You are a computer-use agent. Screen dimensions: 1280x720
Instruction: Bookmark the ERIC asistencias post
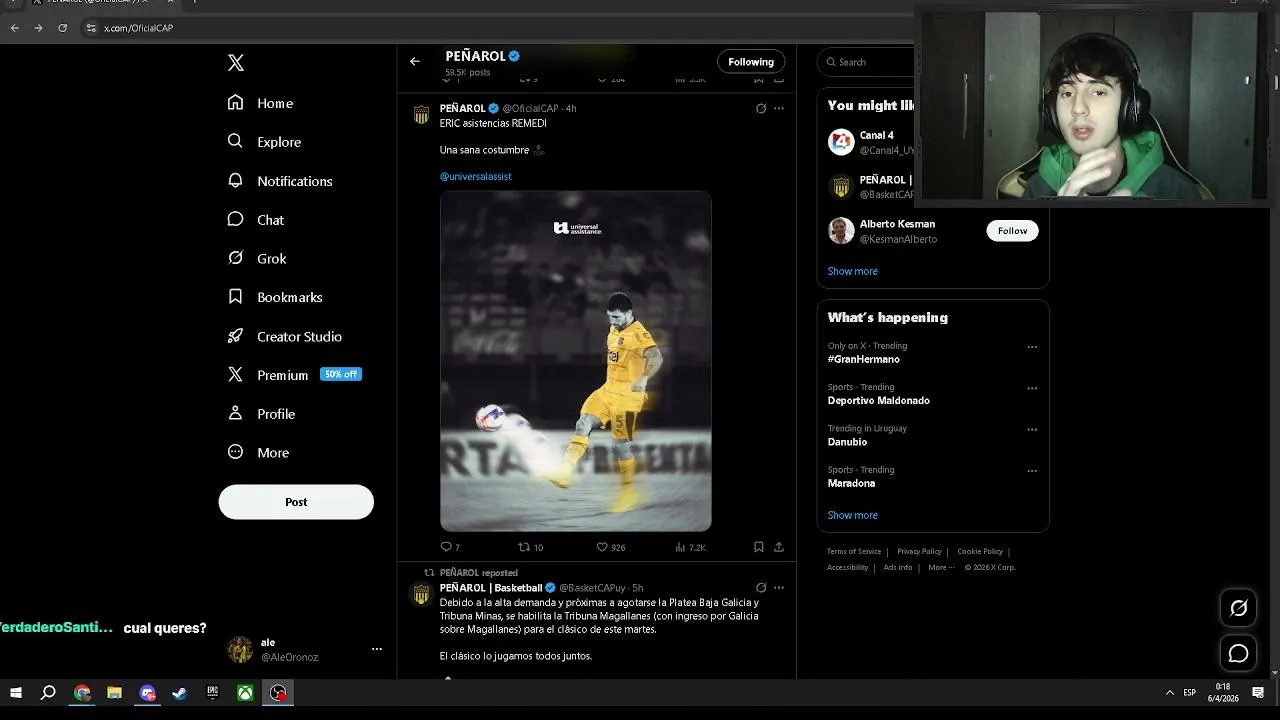759,547
